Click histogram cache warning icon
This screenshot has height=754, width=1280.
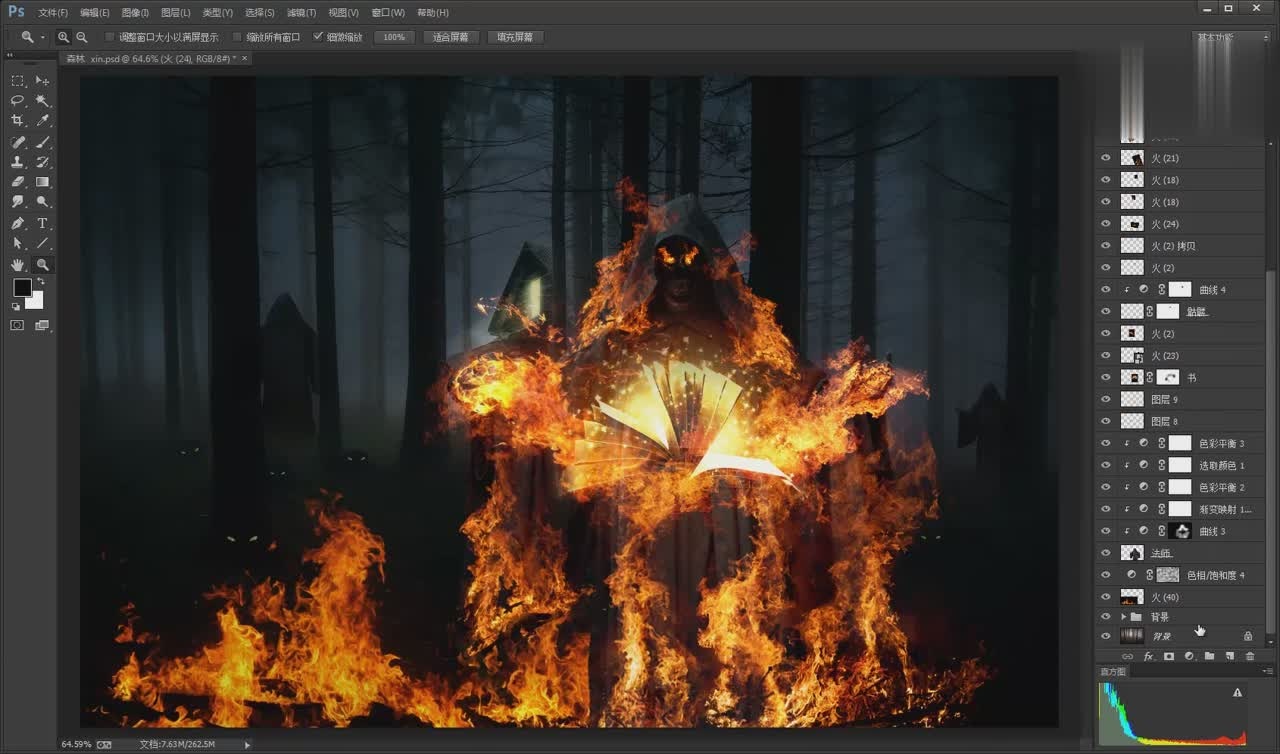tap(1237, 692)
